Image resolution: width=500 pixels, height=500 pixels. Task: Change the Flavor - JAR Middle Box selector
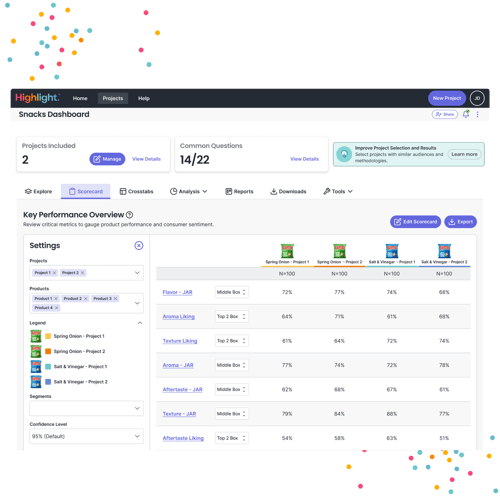coord(232,292)
